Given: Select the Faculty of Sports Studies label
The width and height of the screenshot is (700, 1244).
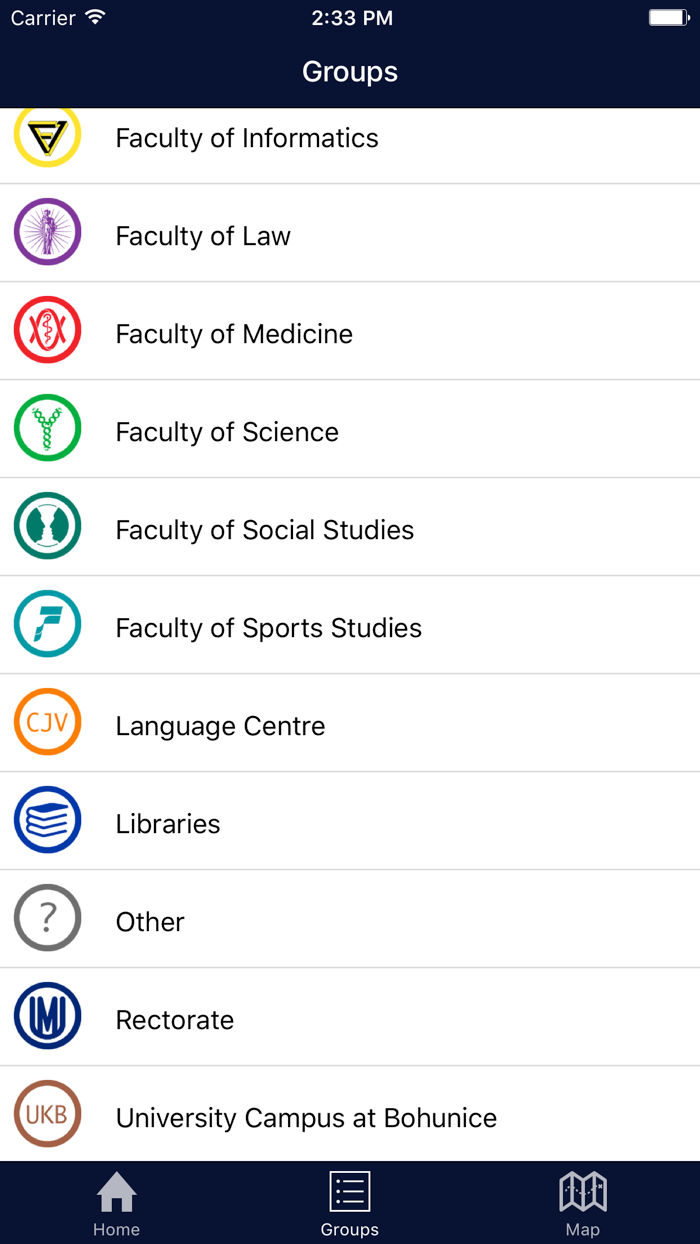Looking at the screenshot, I should 268,628.
